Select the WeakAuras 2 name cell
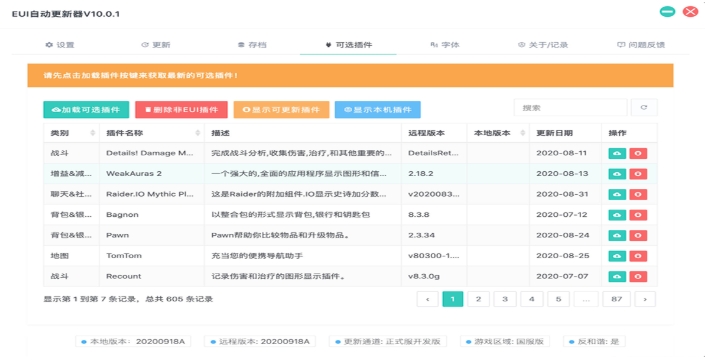709x363 pixels. 151,174
